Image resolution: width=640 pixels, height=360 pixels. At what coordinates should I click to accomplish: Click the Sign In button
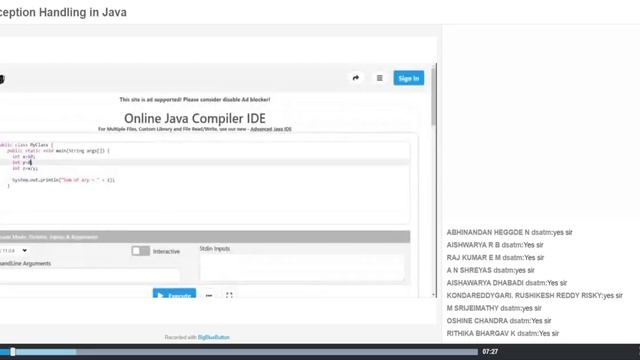[409, 78]
